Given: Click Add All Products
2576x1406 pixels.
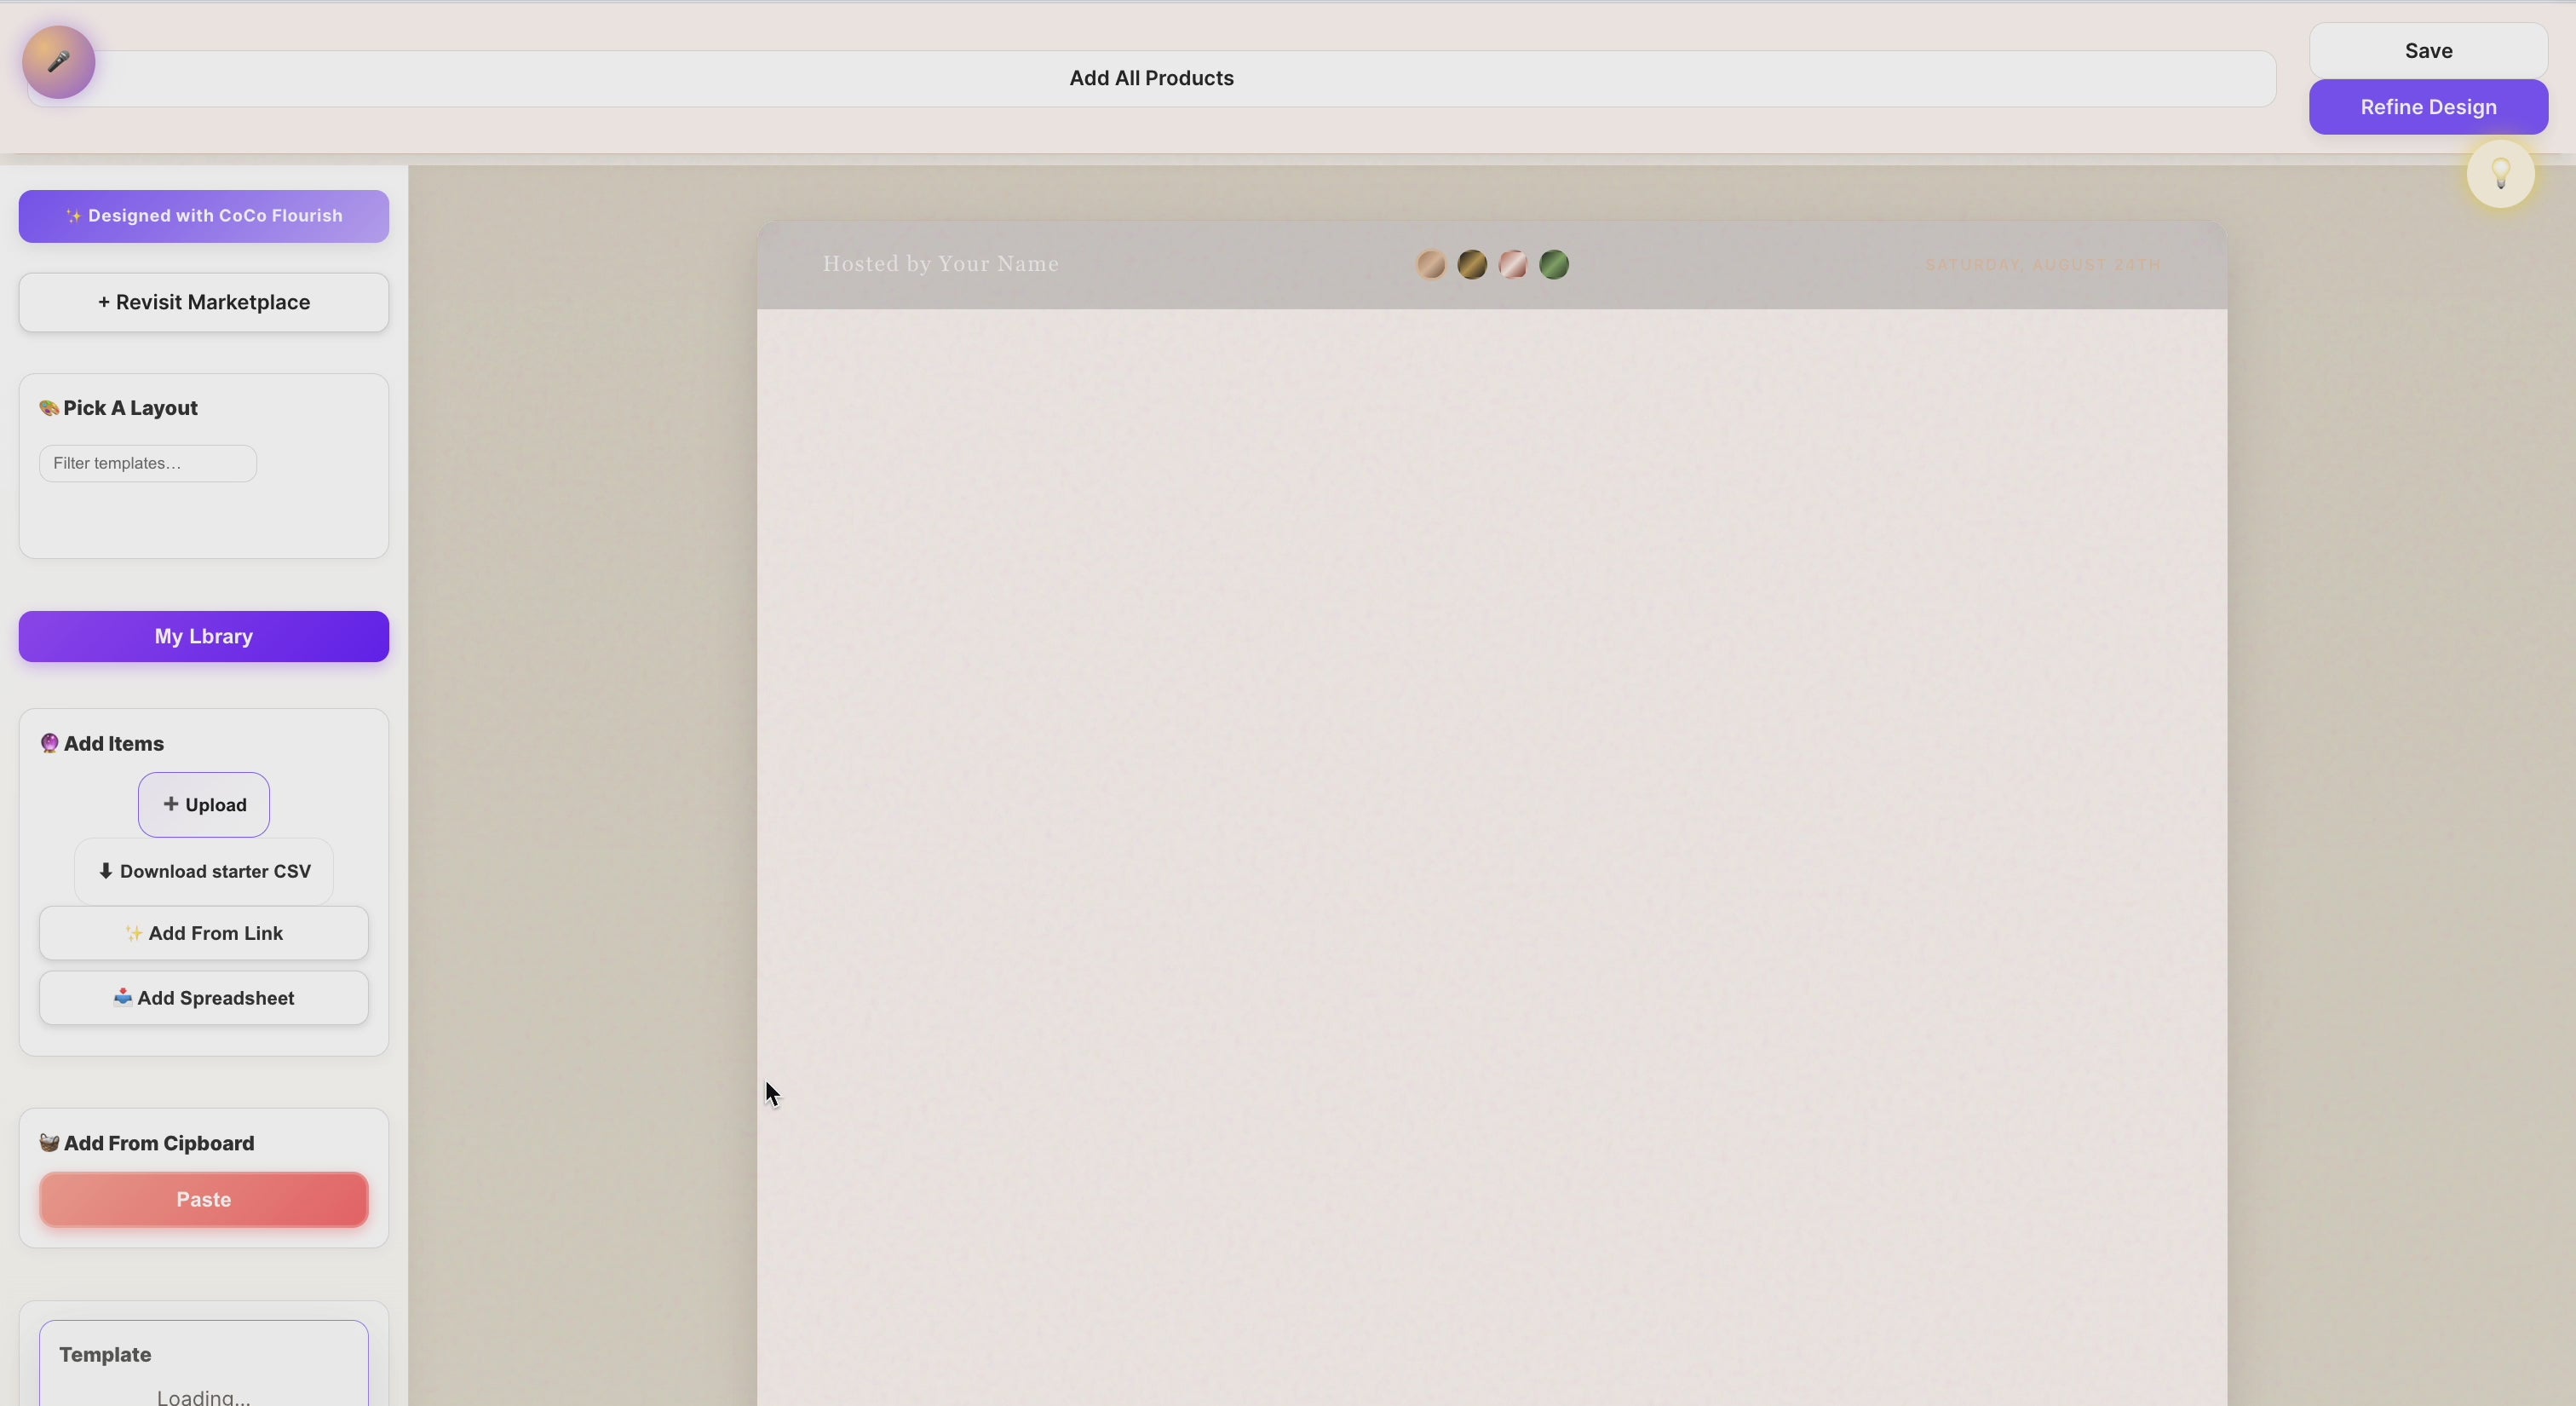Looking at the screenshot, I should [x=1150, y=77].
